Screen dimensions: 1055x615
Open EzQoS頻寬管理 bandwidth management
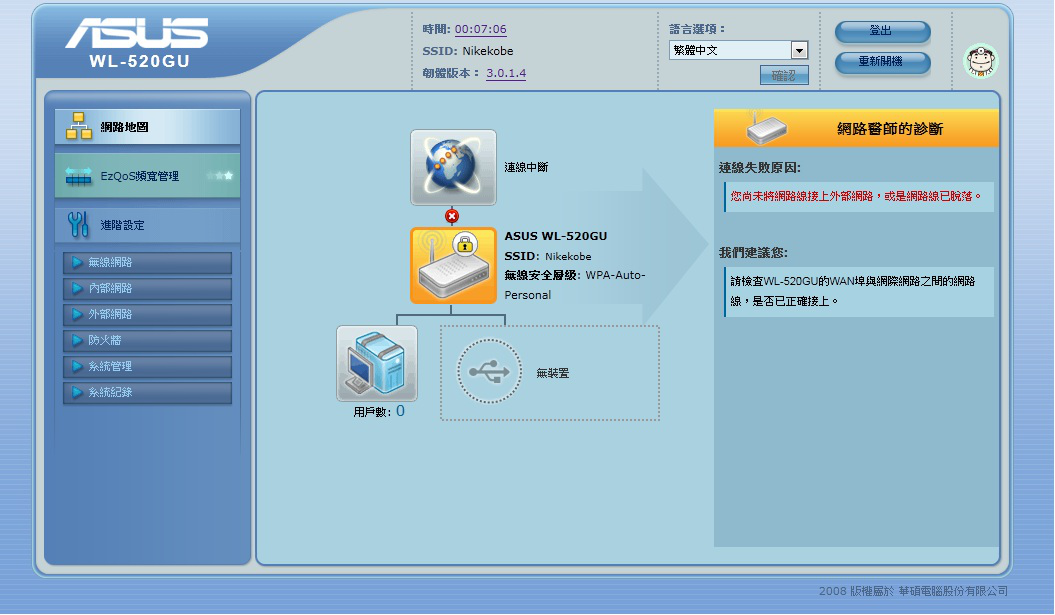[x=147, y=176]
